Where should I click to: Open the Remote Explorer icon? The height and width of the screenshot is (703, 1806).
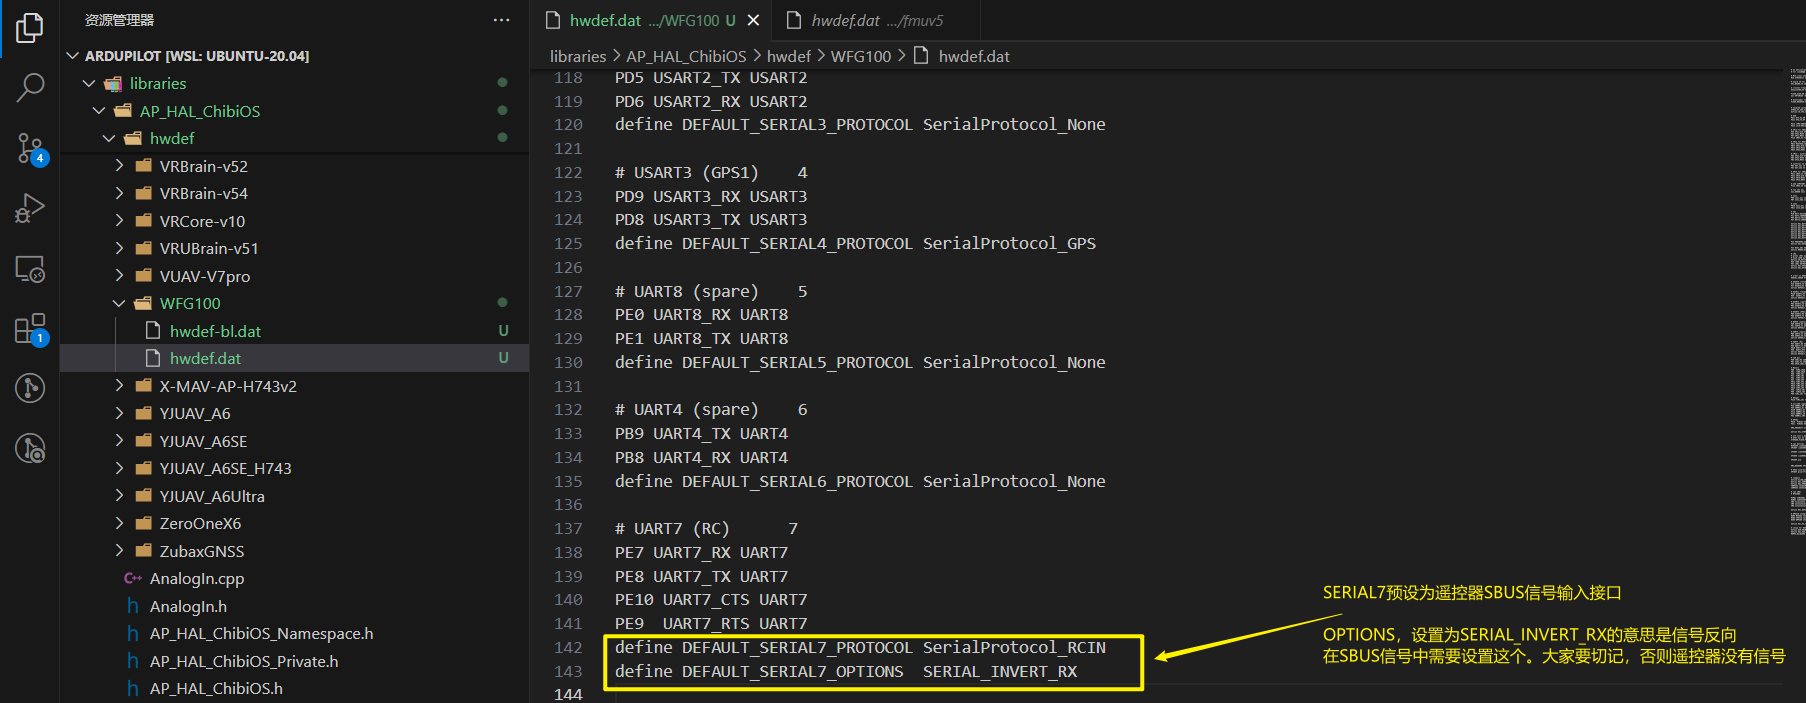(x=30, y=268)
